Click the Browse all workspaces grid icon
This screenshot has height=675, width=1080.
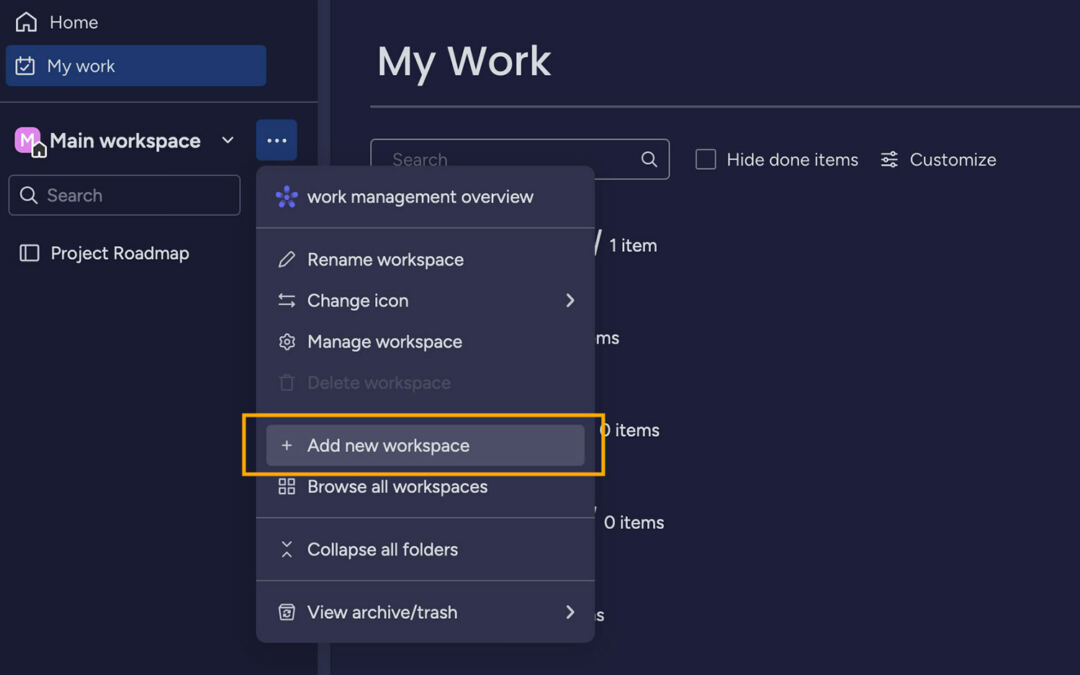pyautogui.click(x=287, y=487)
